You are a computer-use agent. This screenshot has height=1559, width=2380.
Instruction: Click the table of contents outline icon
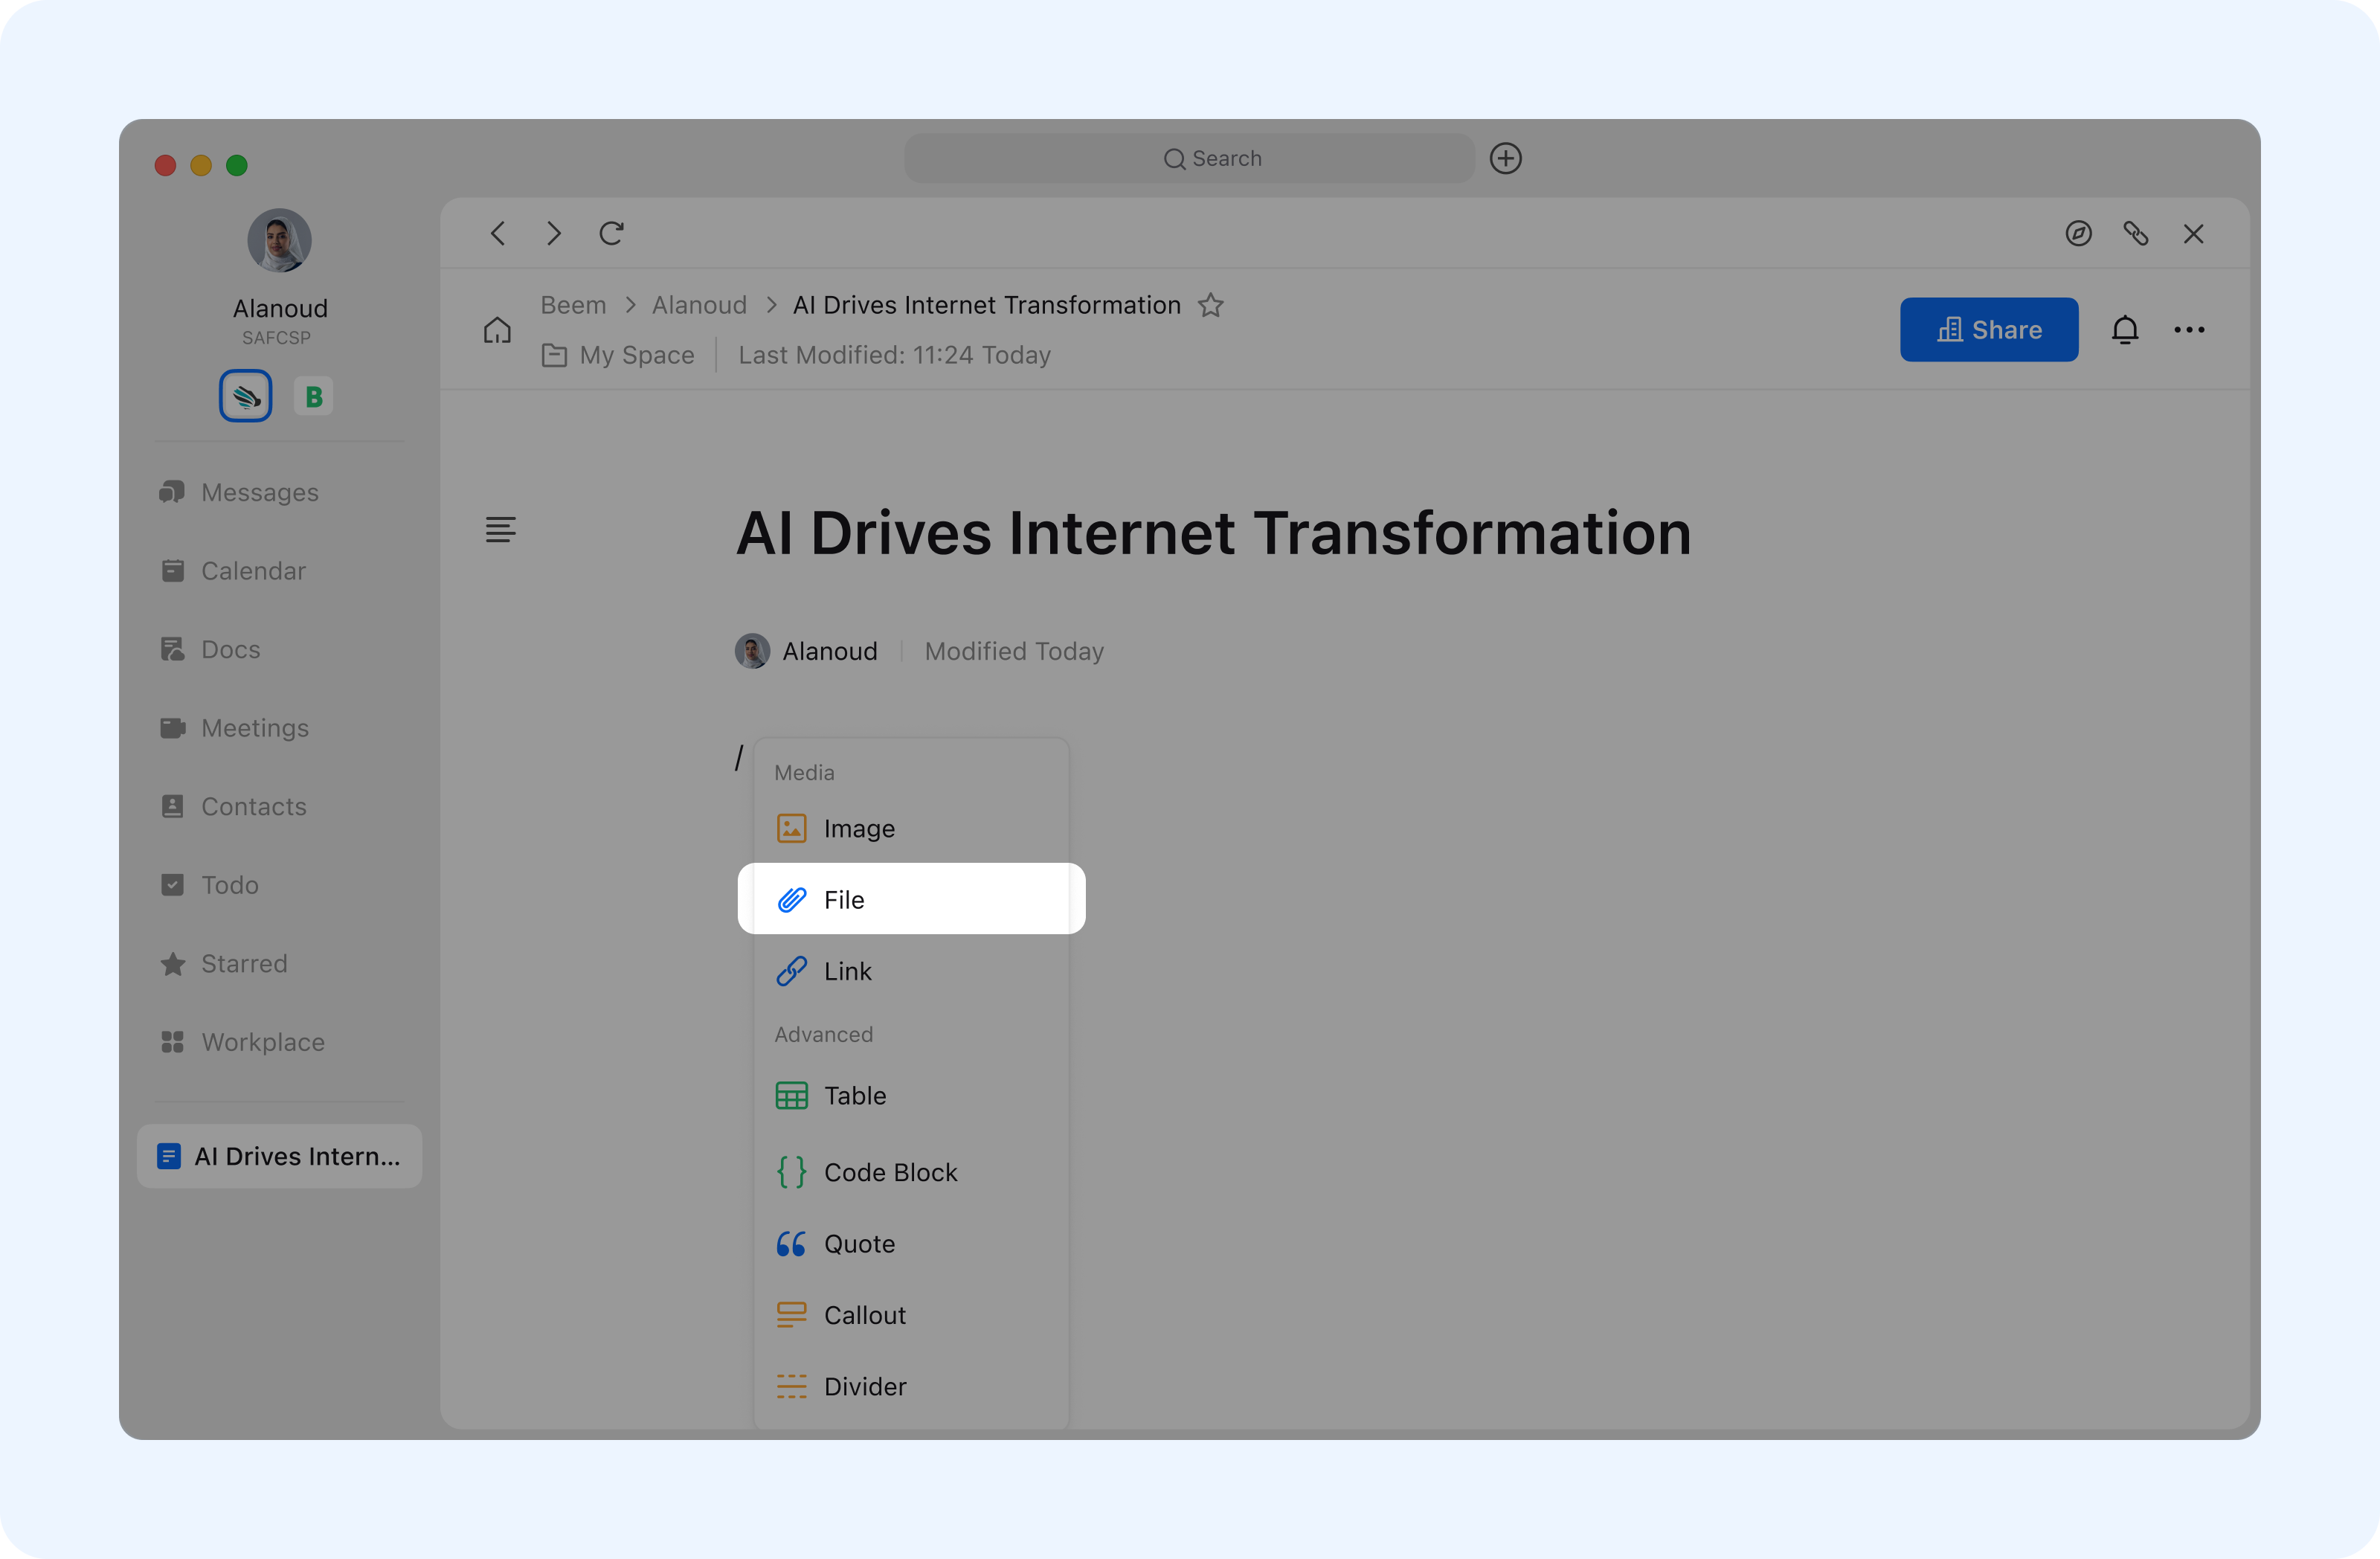tap(500, 529)
